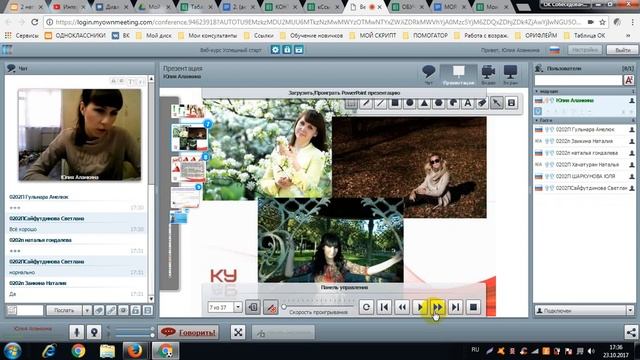Click the save icon in drawing toolbar
The width and height of the screenshot is (640, 360).
pyautogui.click(x=511, y=103)
